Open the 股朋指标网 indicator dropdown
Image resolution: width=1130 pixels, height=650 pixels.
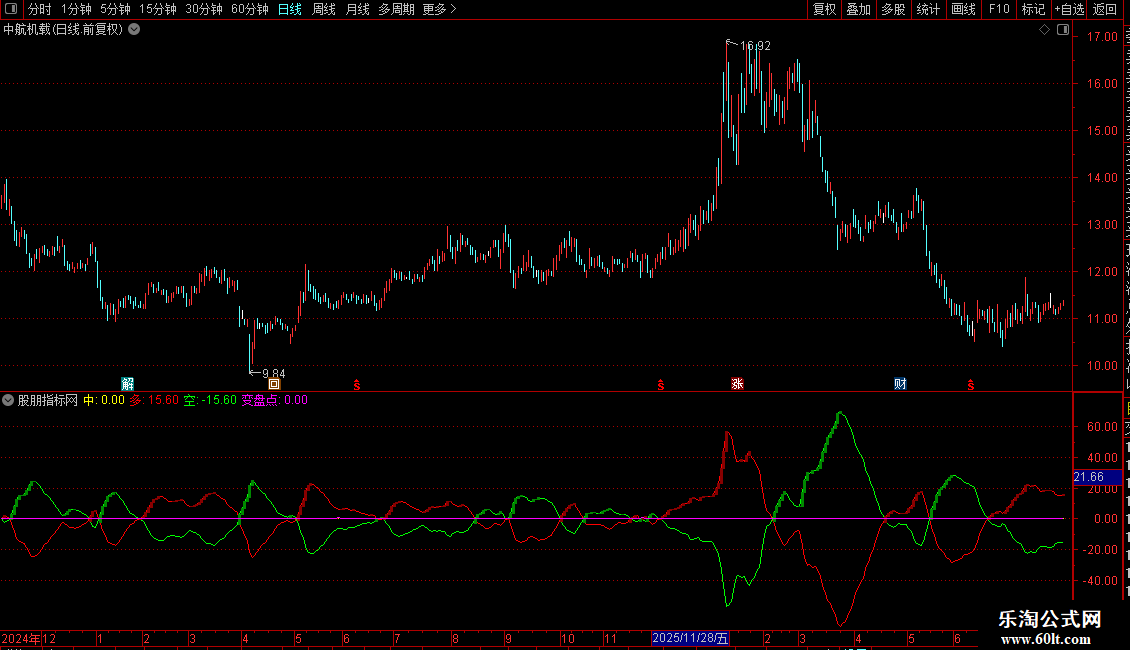click(8, 400)
